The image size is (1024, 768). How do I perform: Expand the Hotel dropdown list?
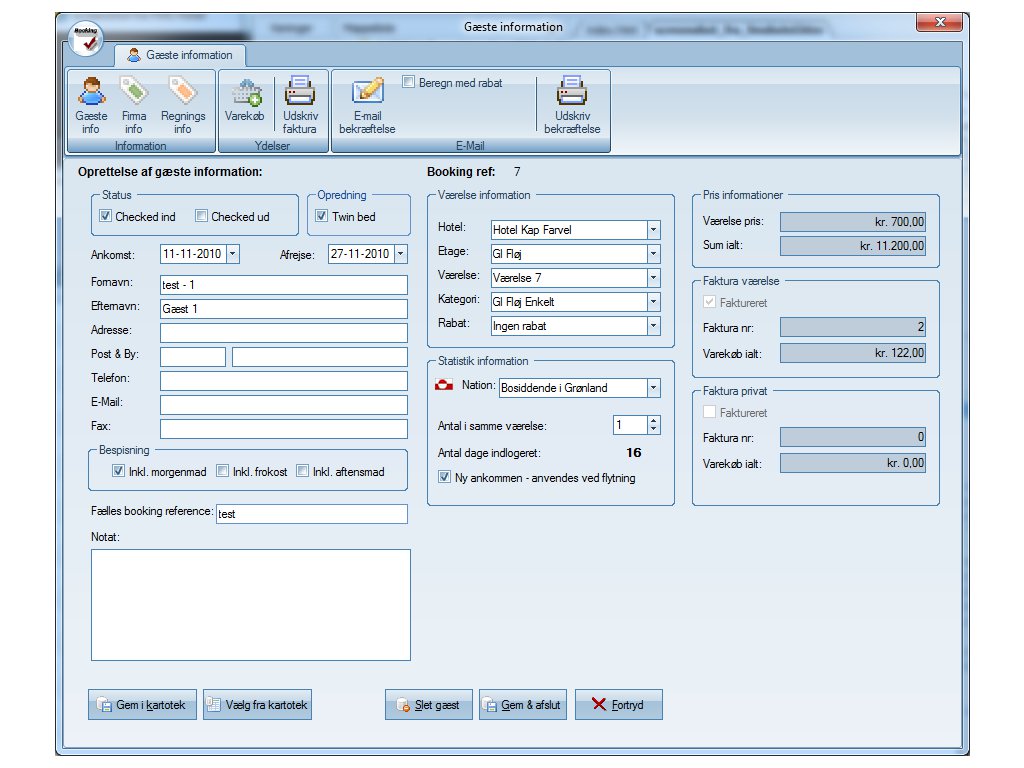coord(653,230)
